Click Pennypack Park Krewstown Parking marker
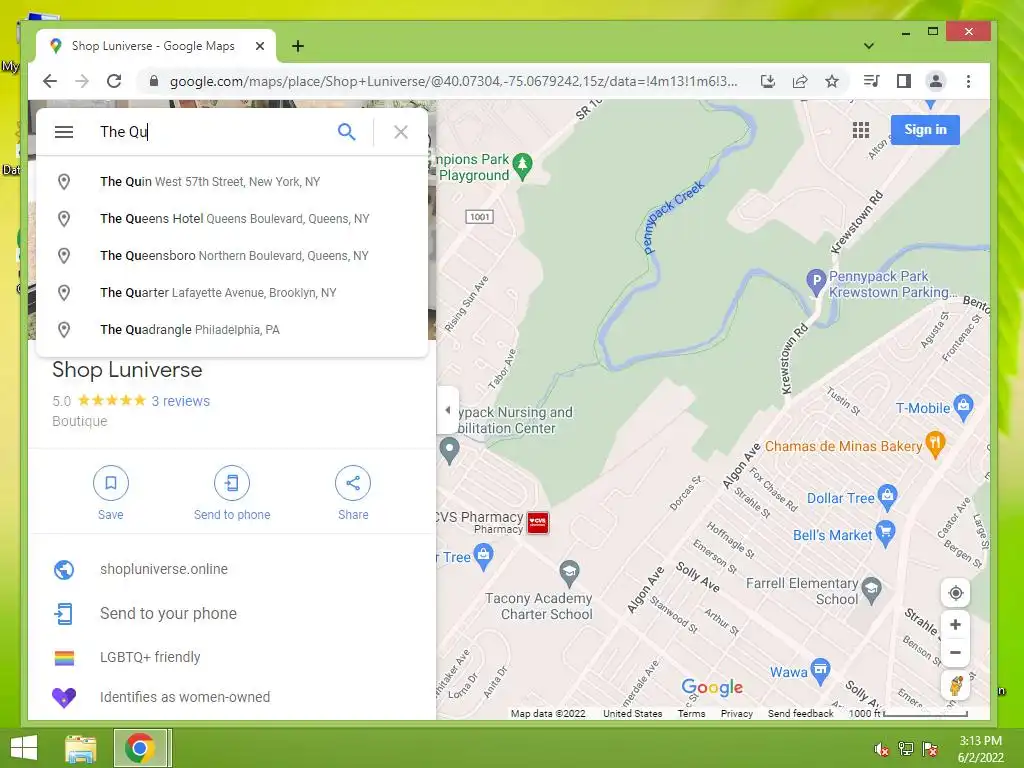This screenshot has width=1024, height=768. pyautogui.click(x=816, y=282)
